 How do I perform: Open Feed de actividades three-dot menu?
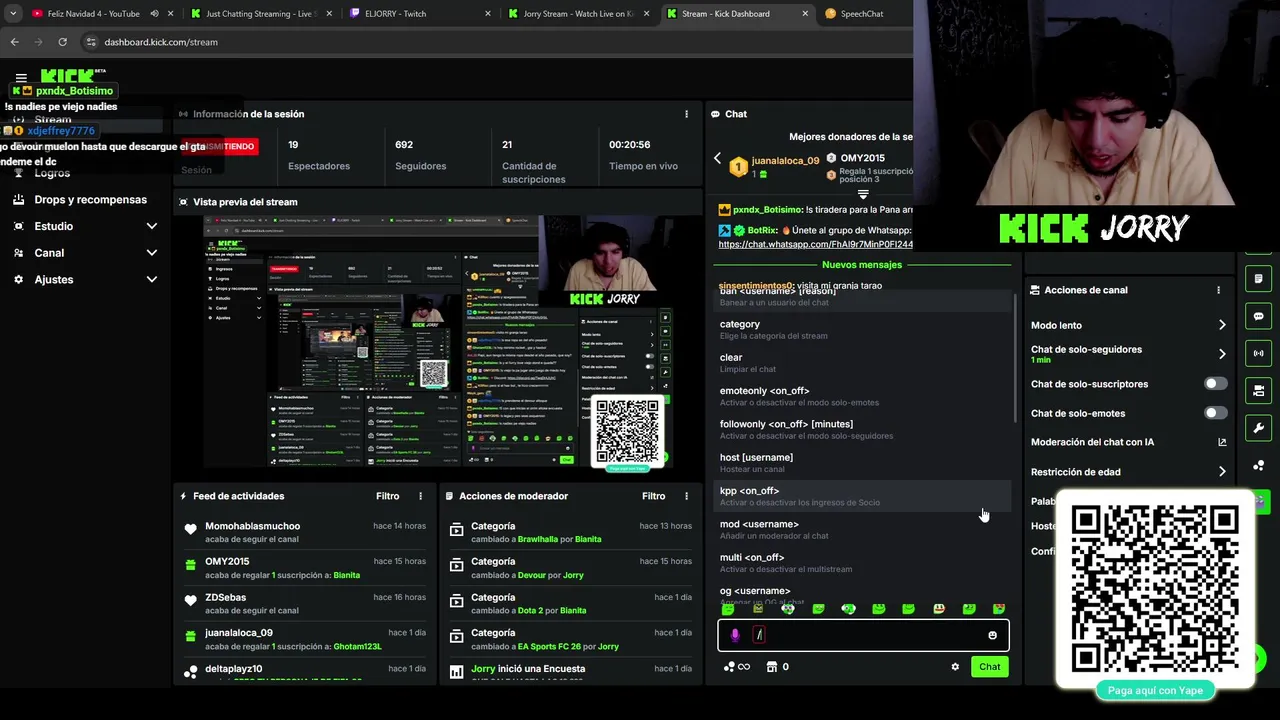[x=420, y=496]
